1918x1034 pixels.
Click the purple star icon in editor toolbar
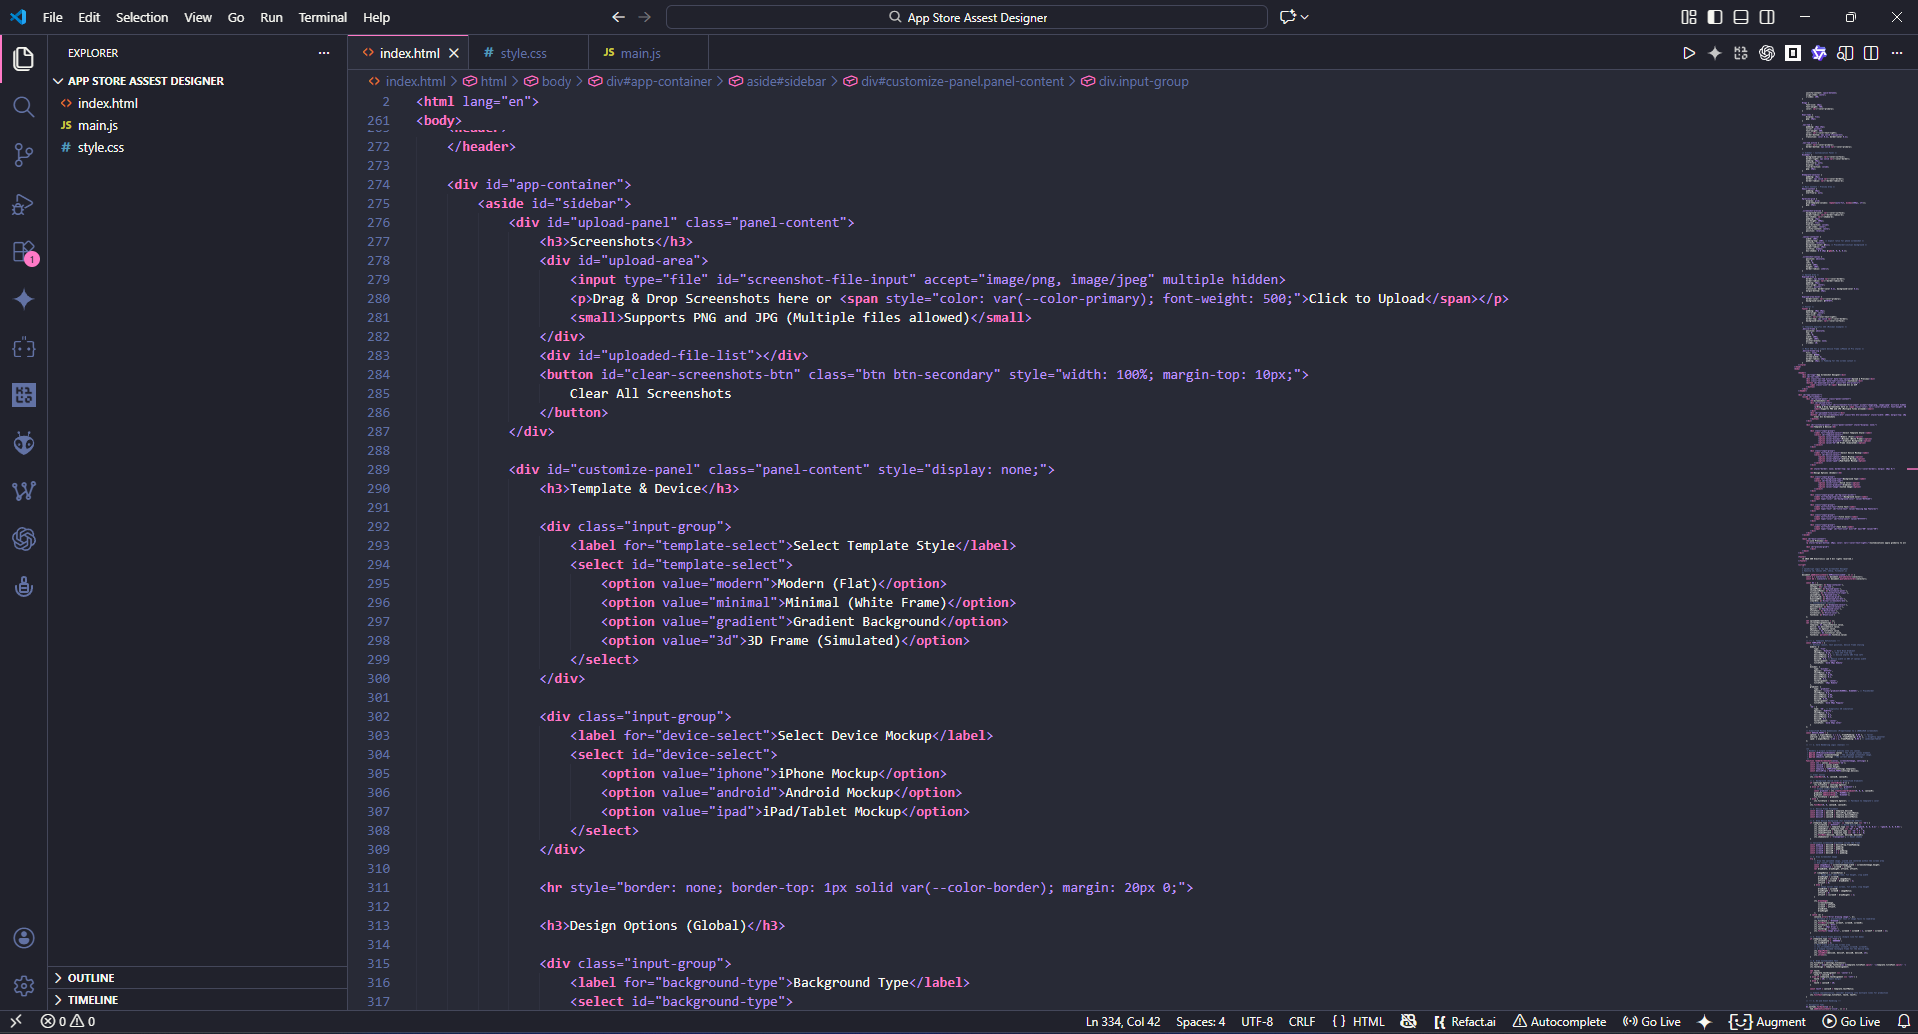[x=1819, y=53]
